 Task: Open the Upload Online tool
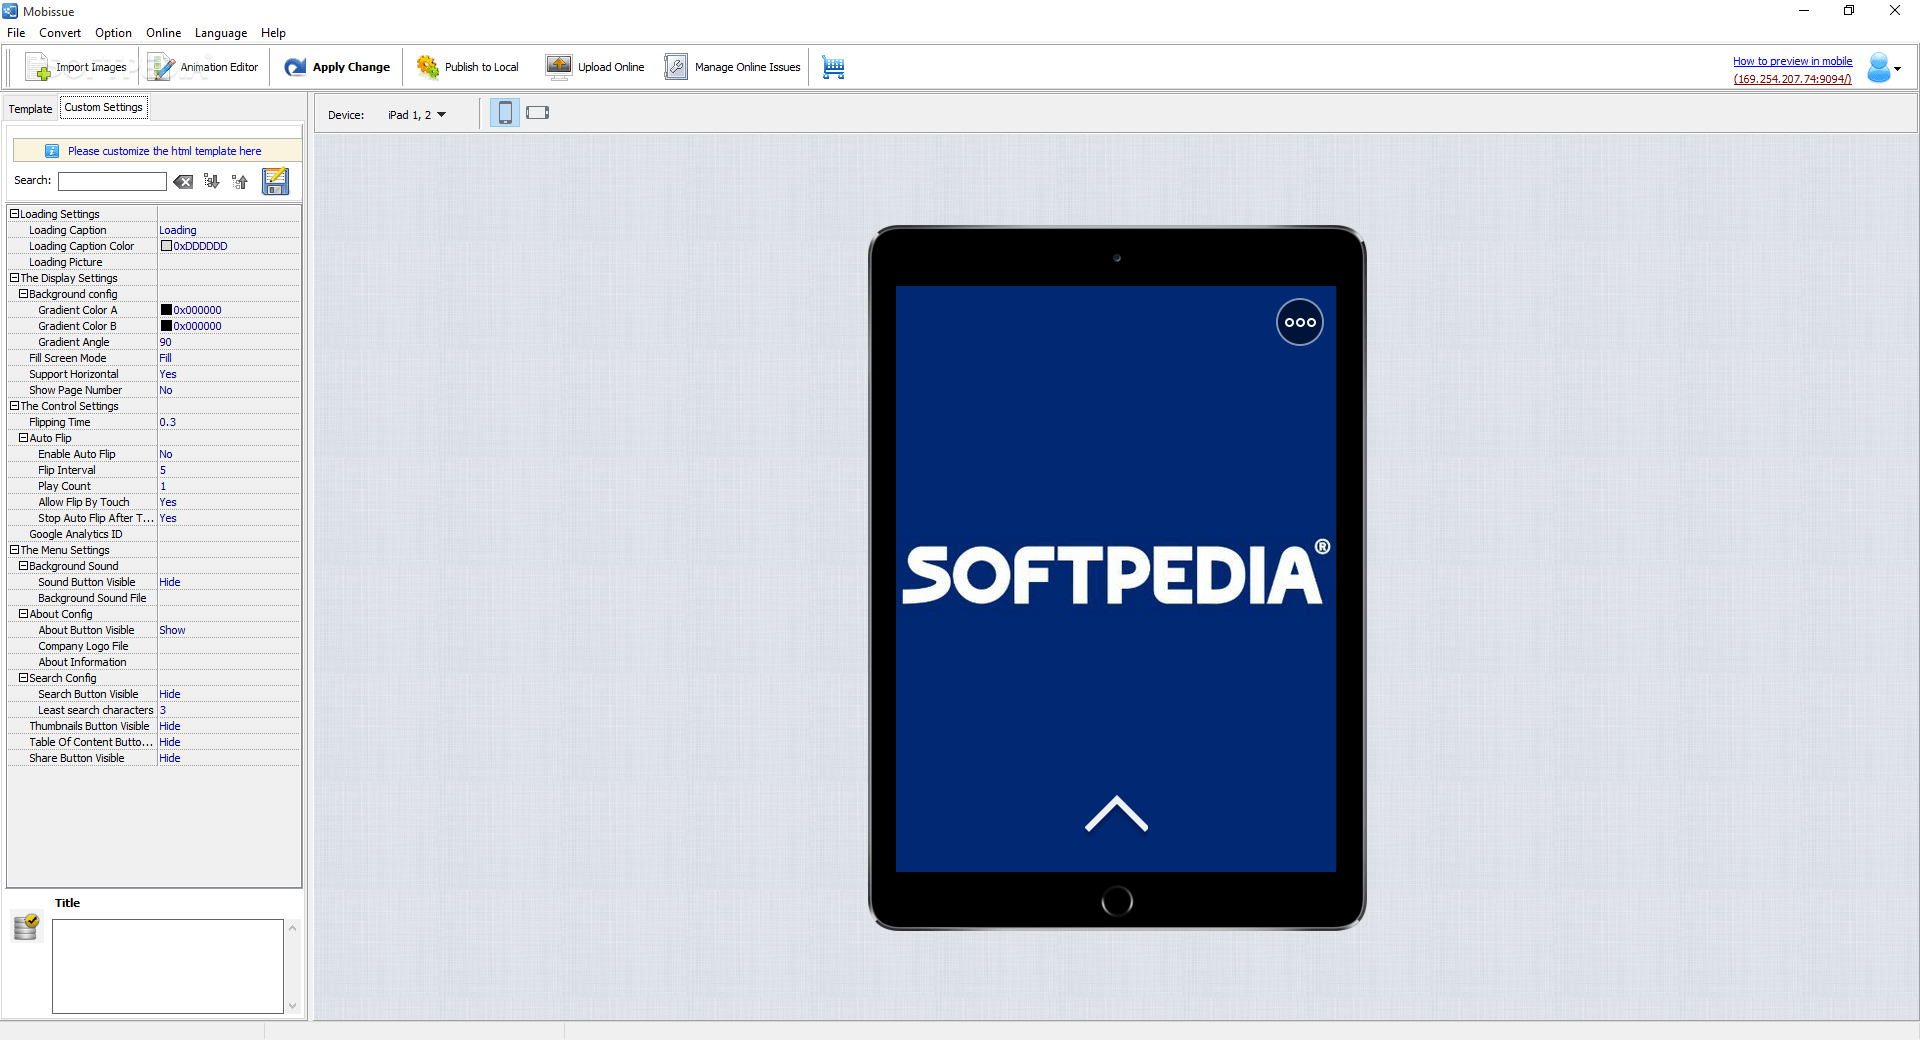coord(595,66)
